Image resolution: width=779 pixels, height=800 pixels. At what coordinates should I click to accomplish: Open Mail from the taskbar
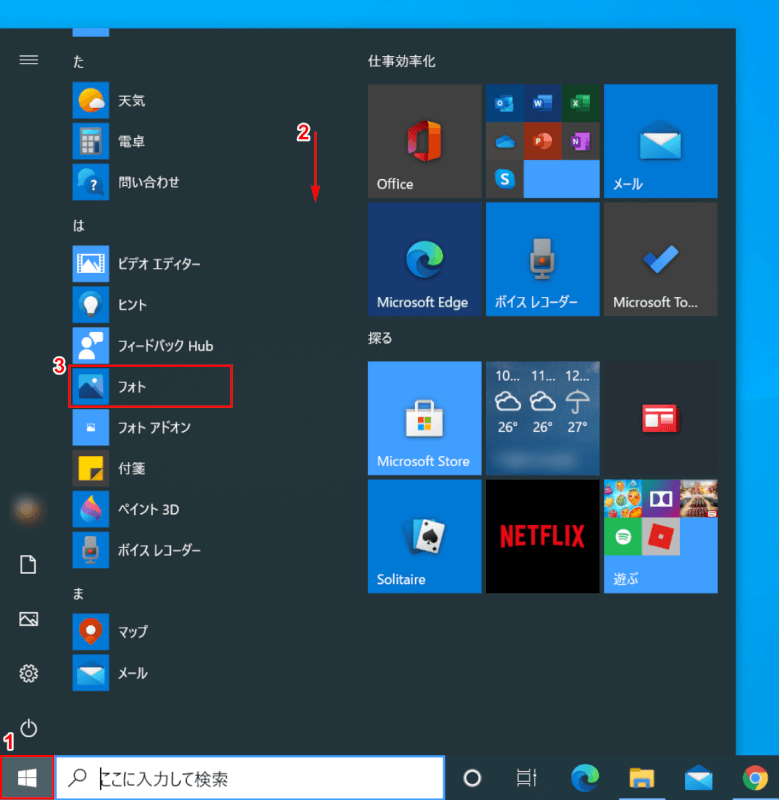[698, 778]
